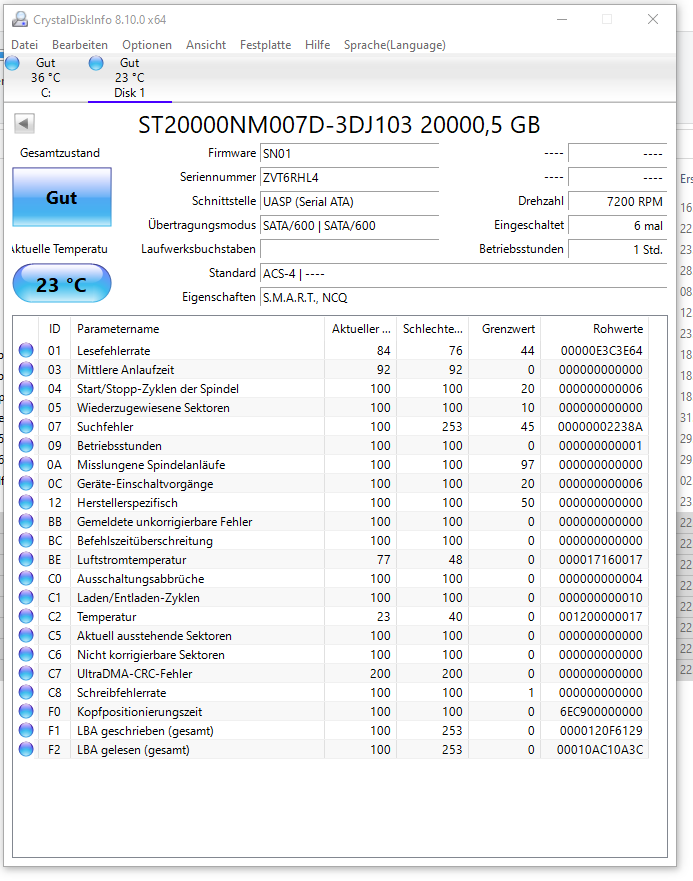Click status orb for Herstellerspezifisch row
This screenshot has height=881, width=693.
26,502
